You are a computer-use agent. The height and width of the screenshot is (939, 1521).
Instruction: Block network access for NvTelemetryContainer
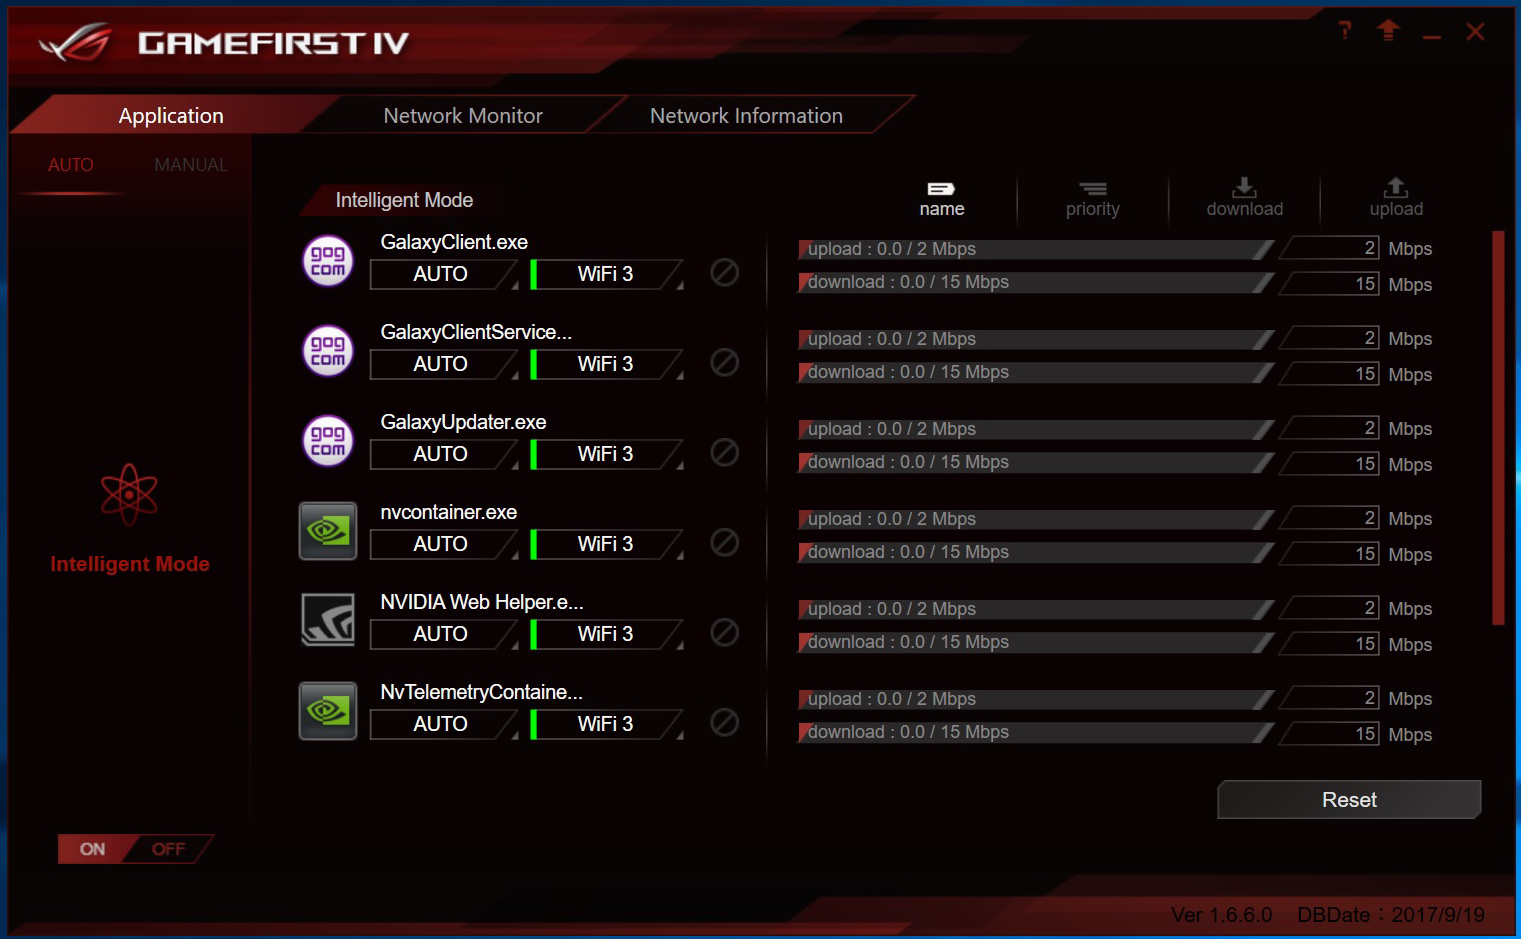coord(725,722)
